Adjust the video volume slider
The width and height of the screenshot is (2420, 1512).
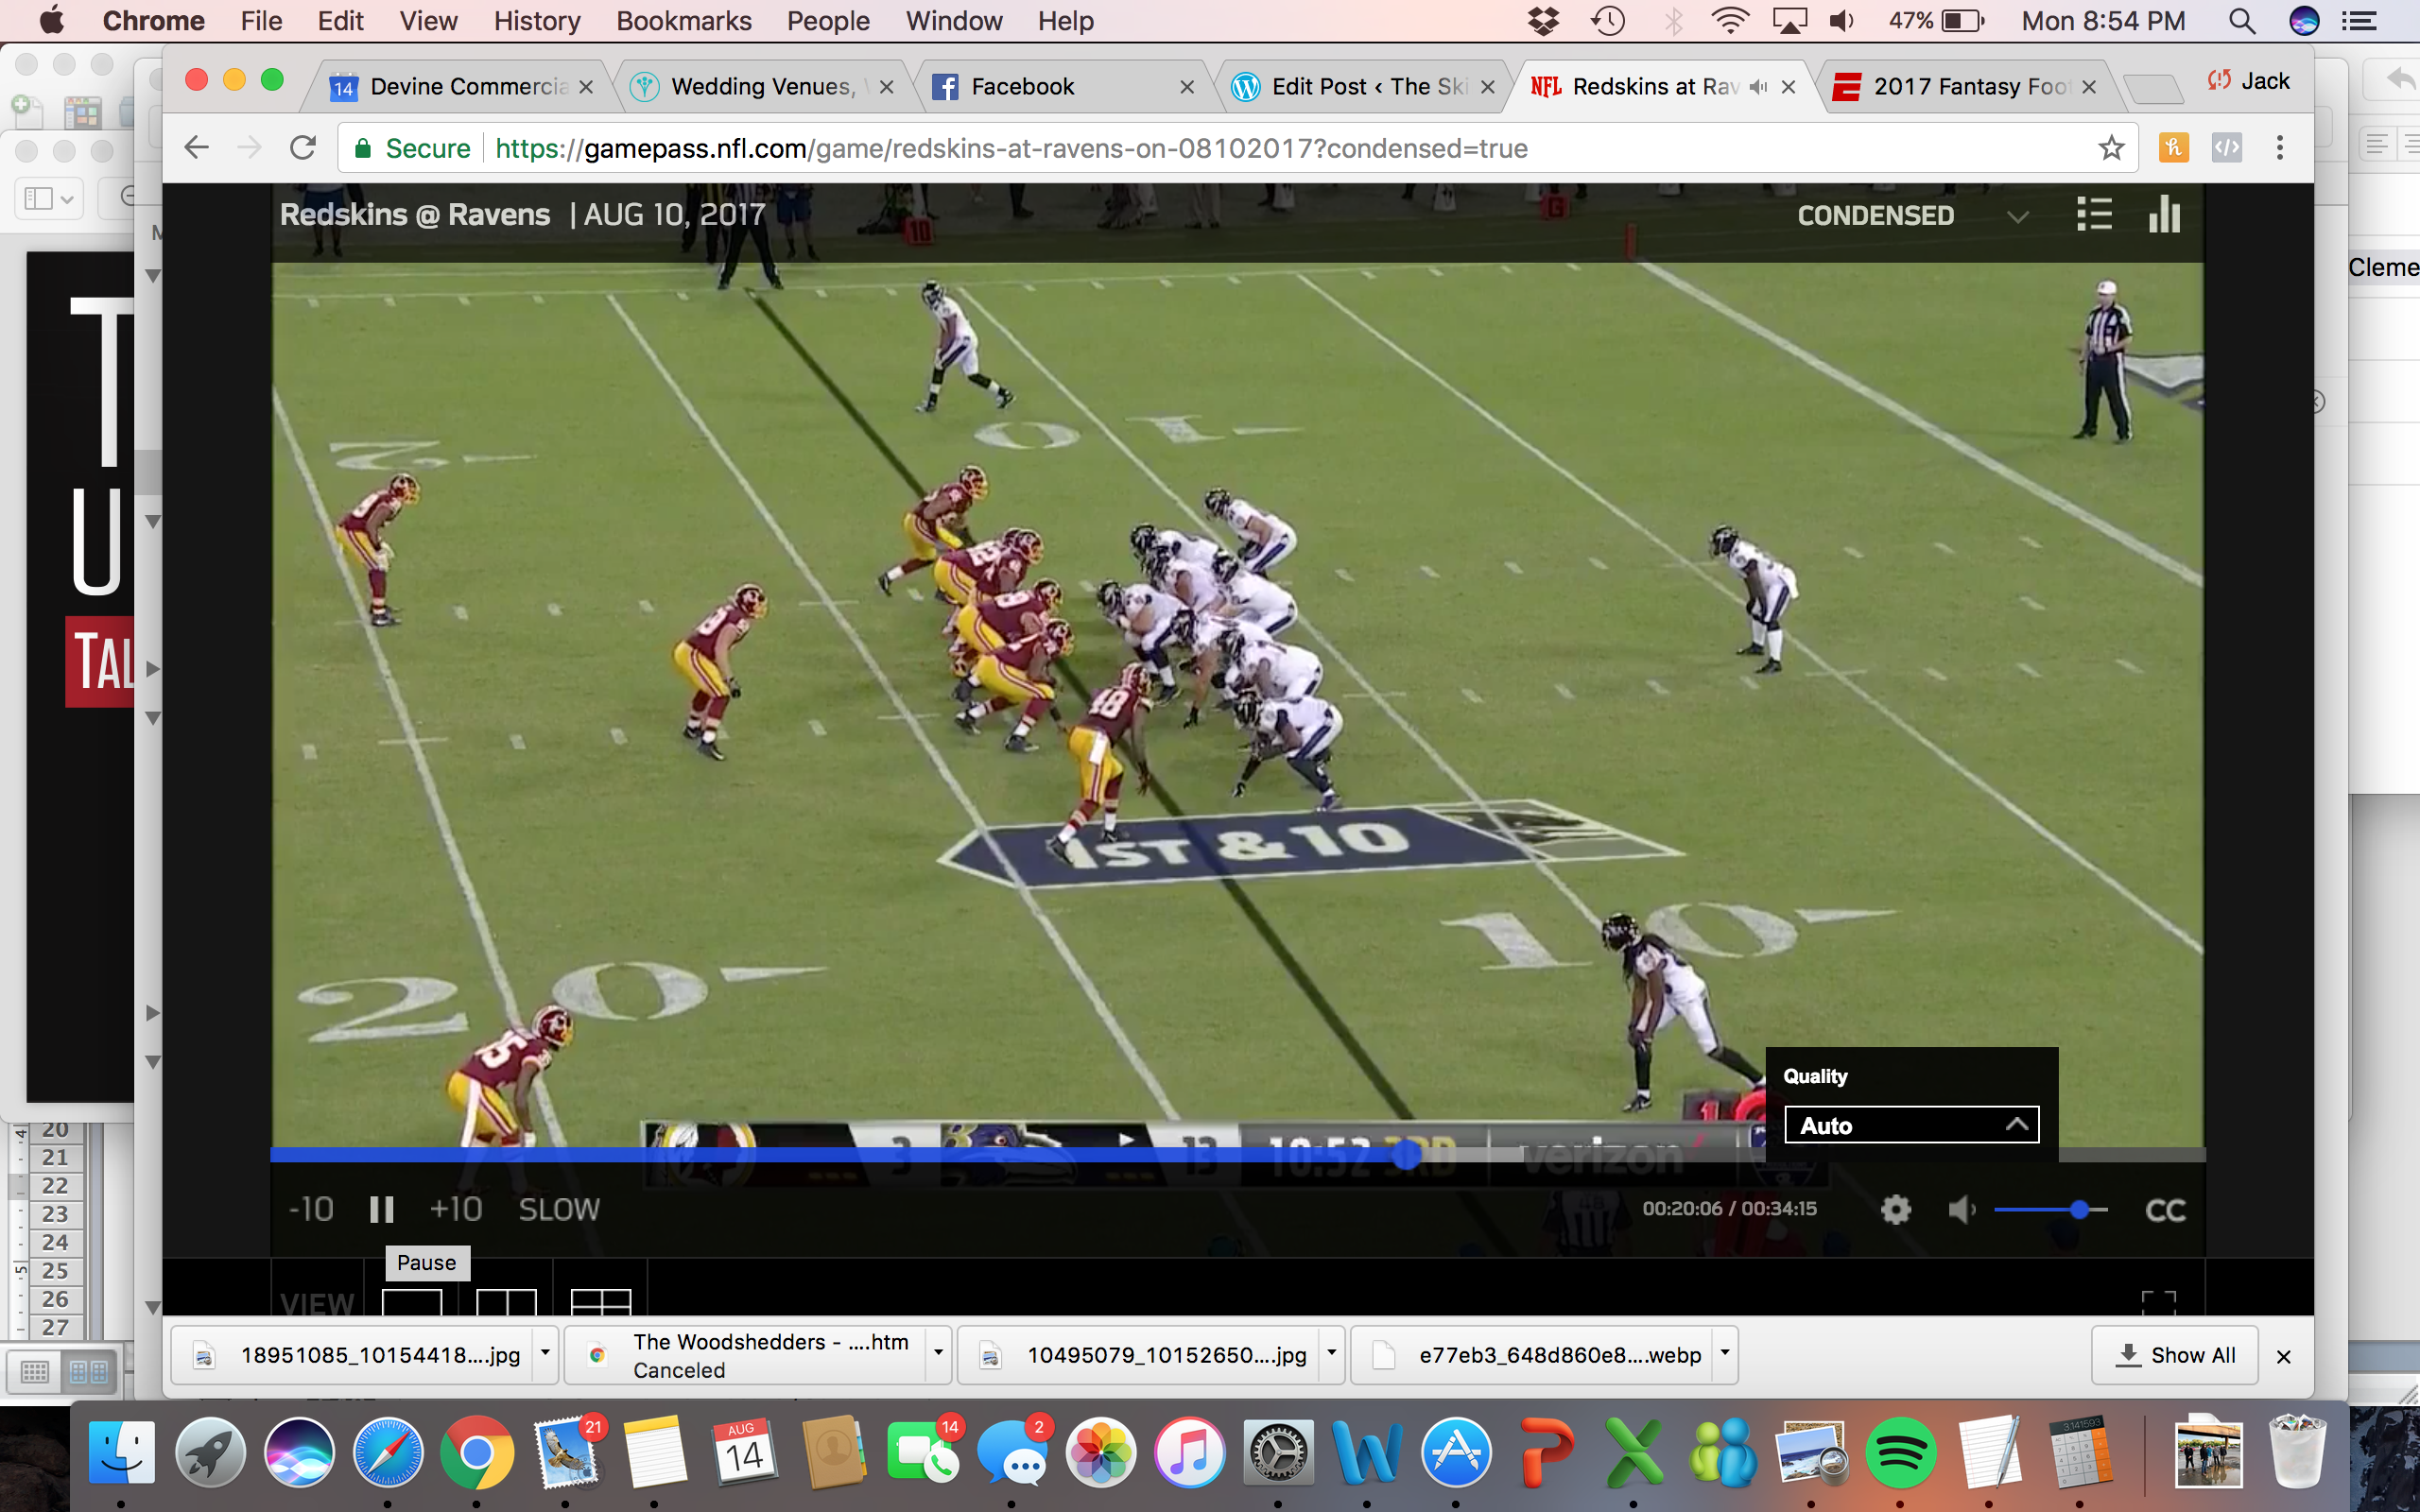click(x=2078, y=1210)
